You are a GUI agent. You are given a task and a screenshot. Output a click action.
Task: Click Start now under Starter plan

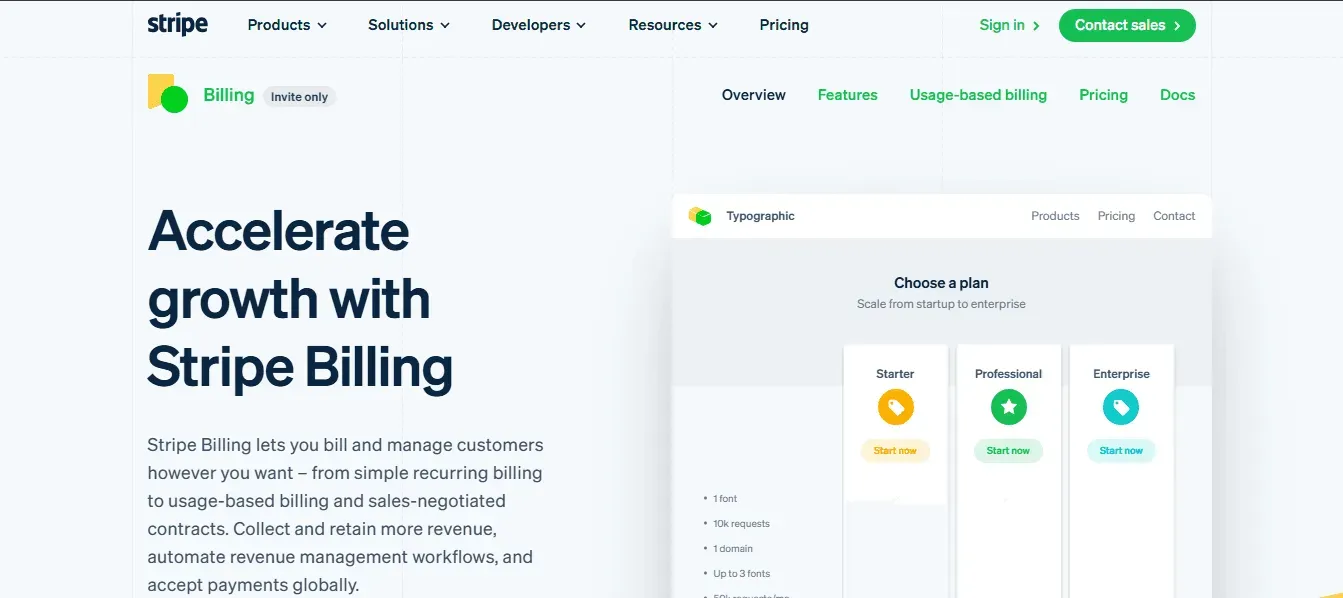pos(895,451)
